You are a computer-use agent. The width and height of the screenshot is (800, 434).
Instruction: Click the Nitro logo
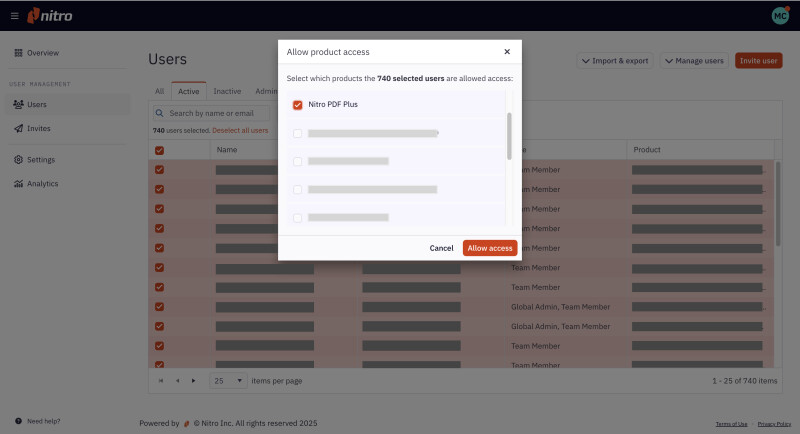click(x=50, y=16)
